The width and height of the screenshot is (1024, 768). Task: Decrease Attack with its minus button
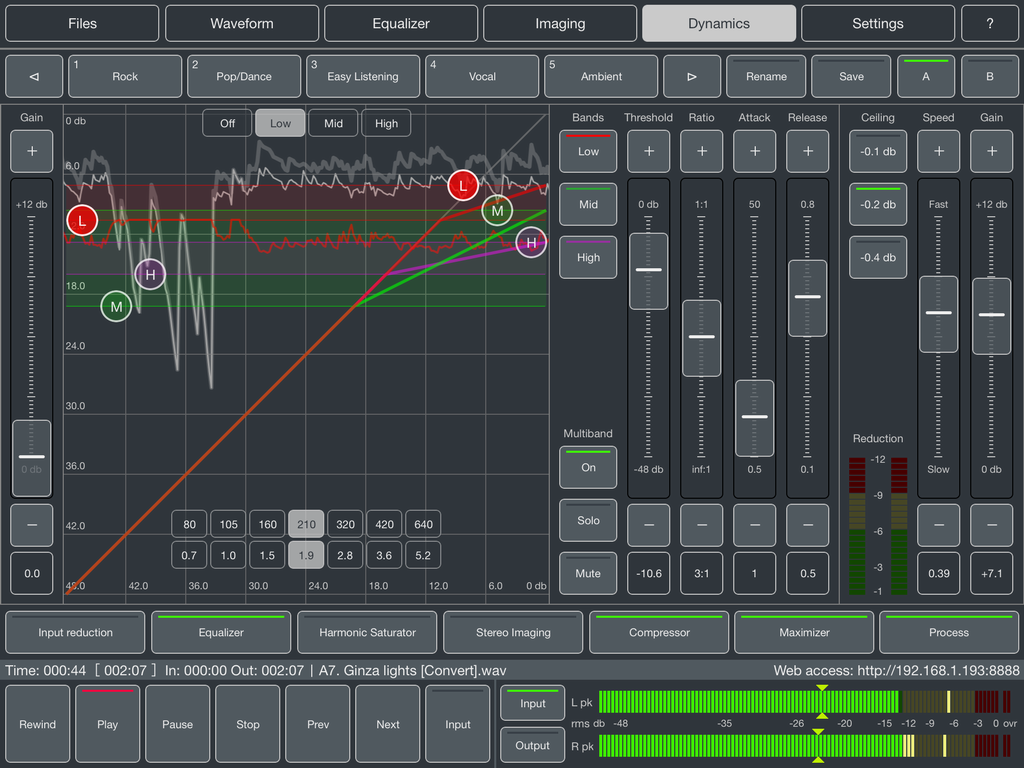754,524
